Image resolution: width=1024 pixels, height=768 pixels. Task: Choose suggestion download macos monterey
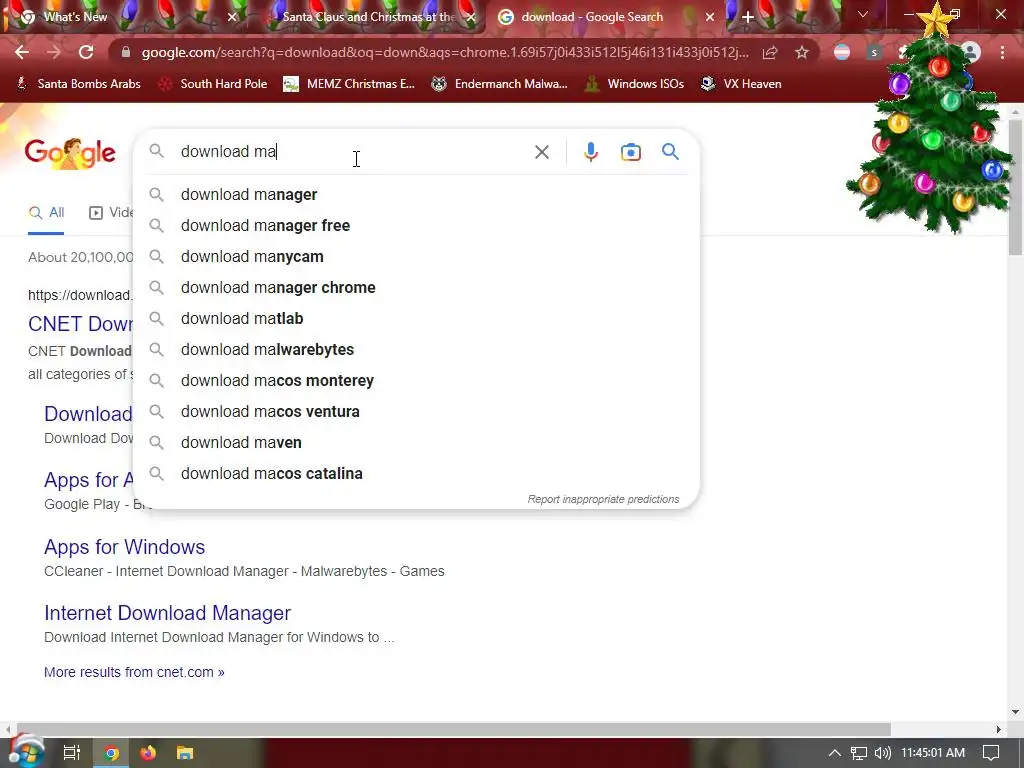[416, 381]
